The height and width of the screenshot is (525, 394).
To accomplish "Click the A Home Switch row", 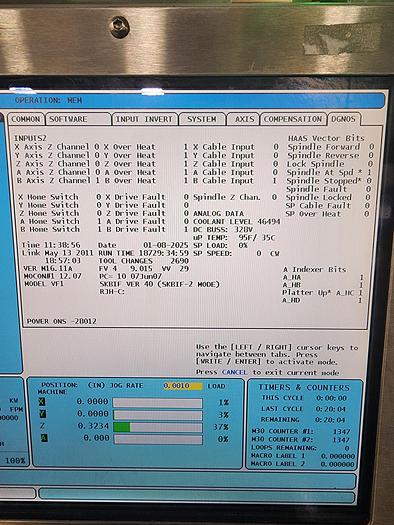I will 60,221.
